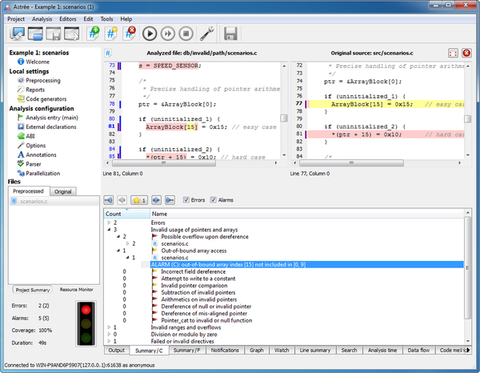Switch to the Graph tab
The width and height of the screenshot is (480, 373).
tap(257, 350)
